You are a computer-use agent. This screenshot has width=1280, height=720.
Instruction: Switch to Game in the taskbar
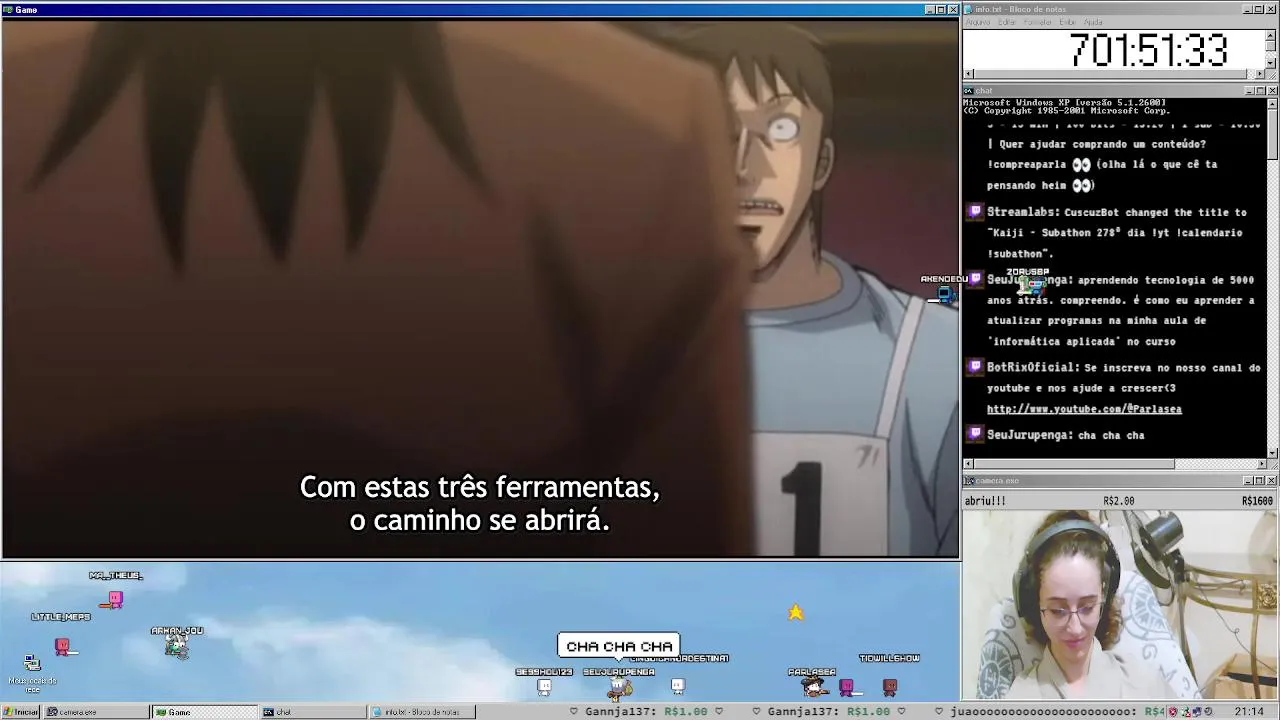tap(204, 712)
